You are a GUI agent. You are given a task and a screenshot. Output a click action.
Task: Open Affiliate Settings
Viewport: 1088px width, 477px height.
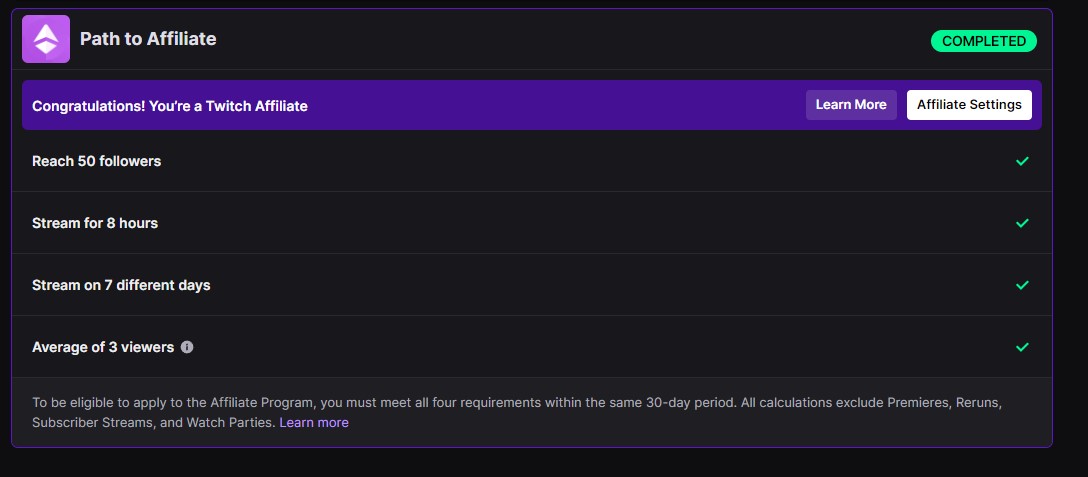click(x=969, y=105)
